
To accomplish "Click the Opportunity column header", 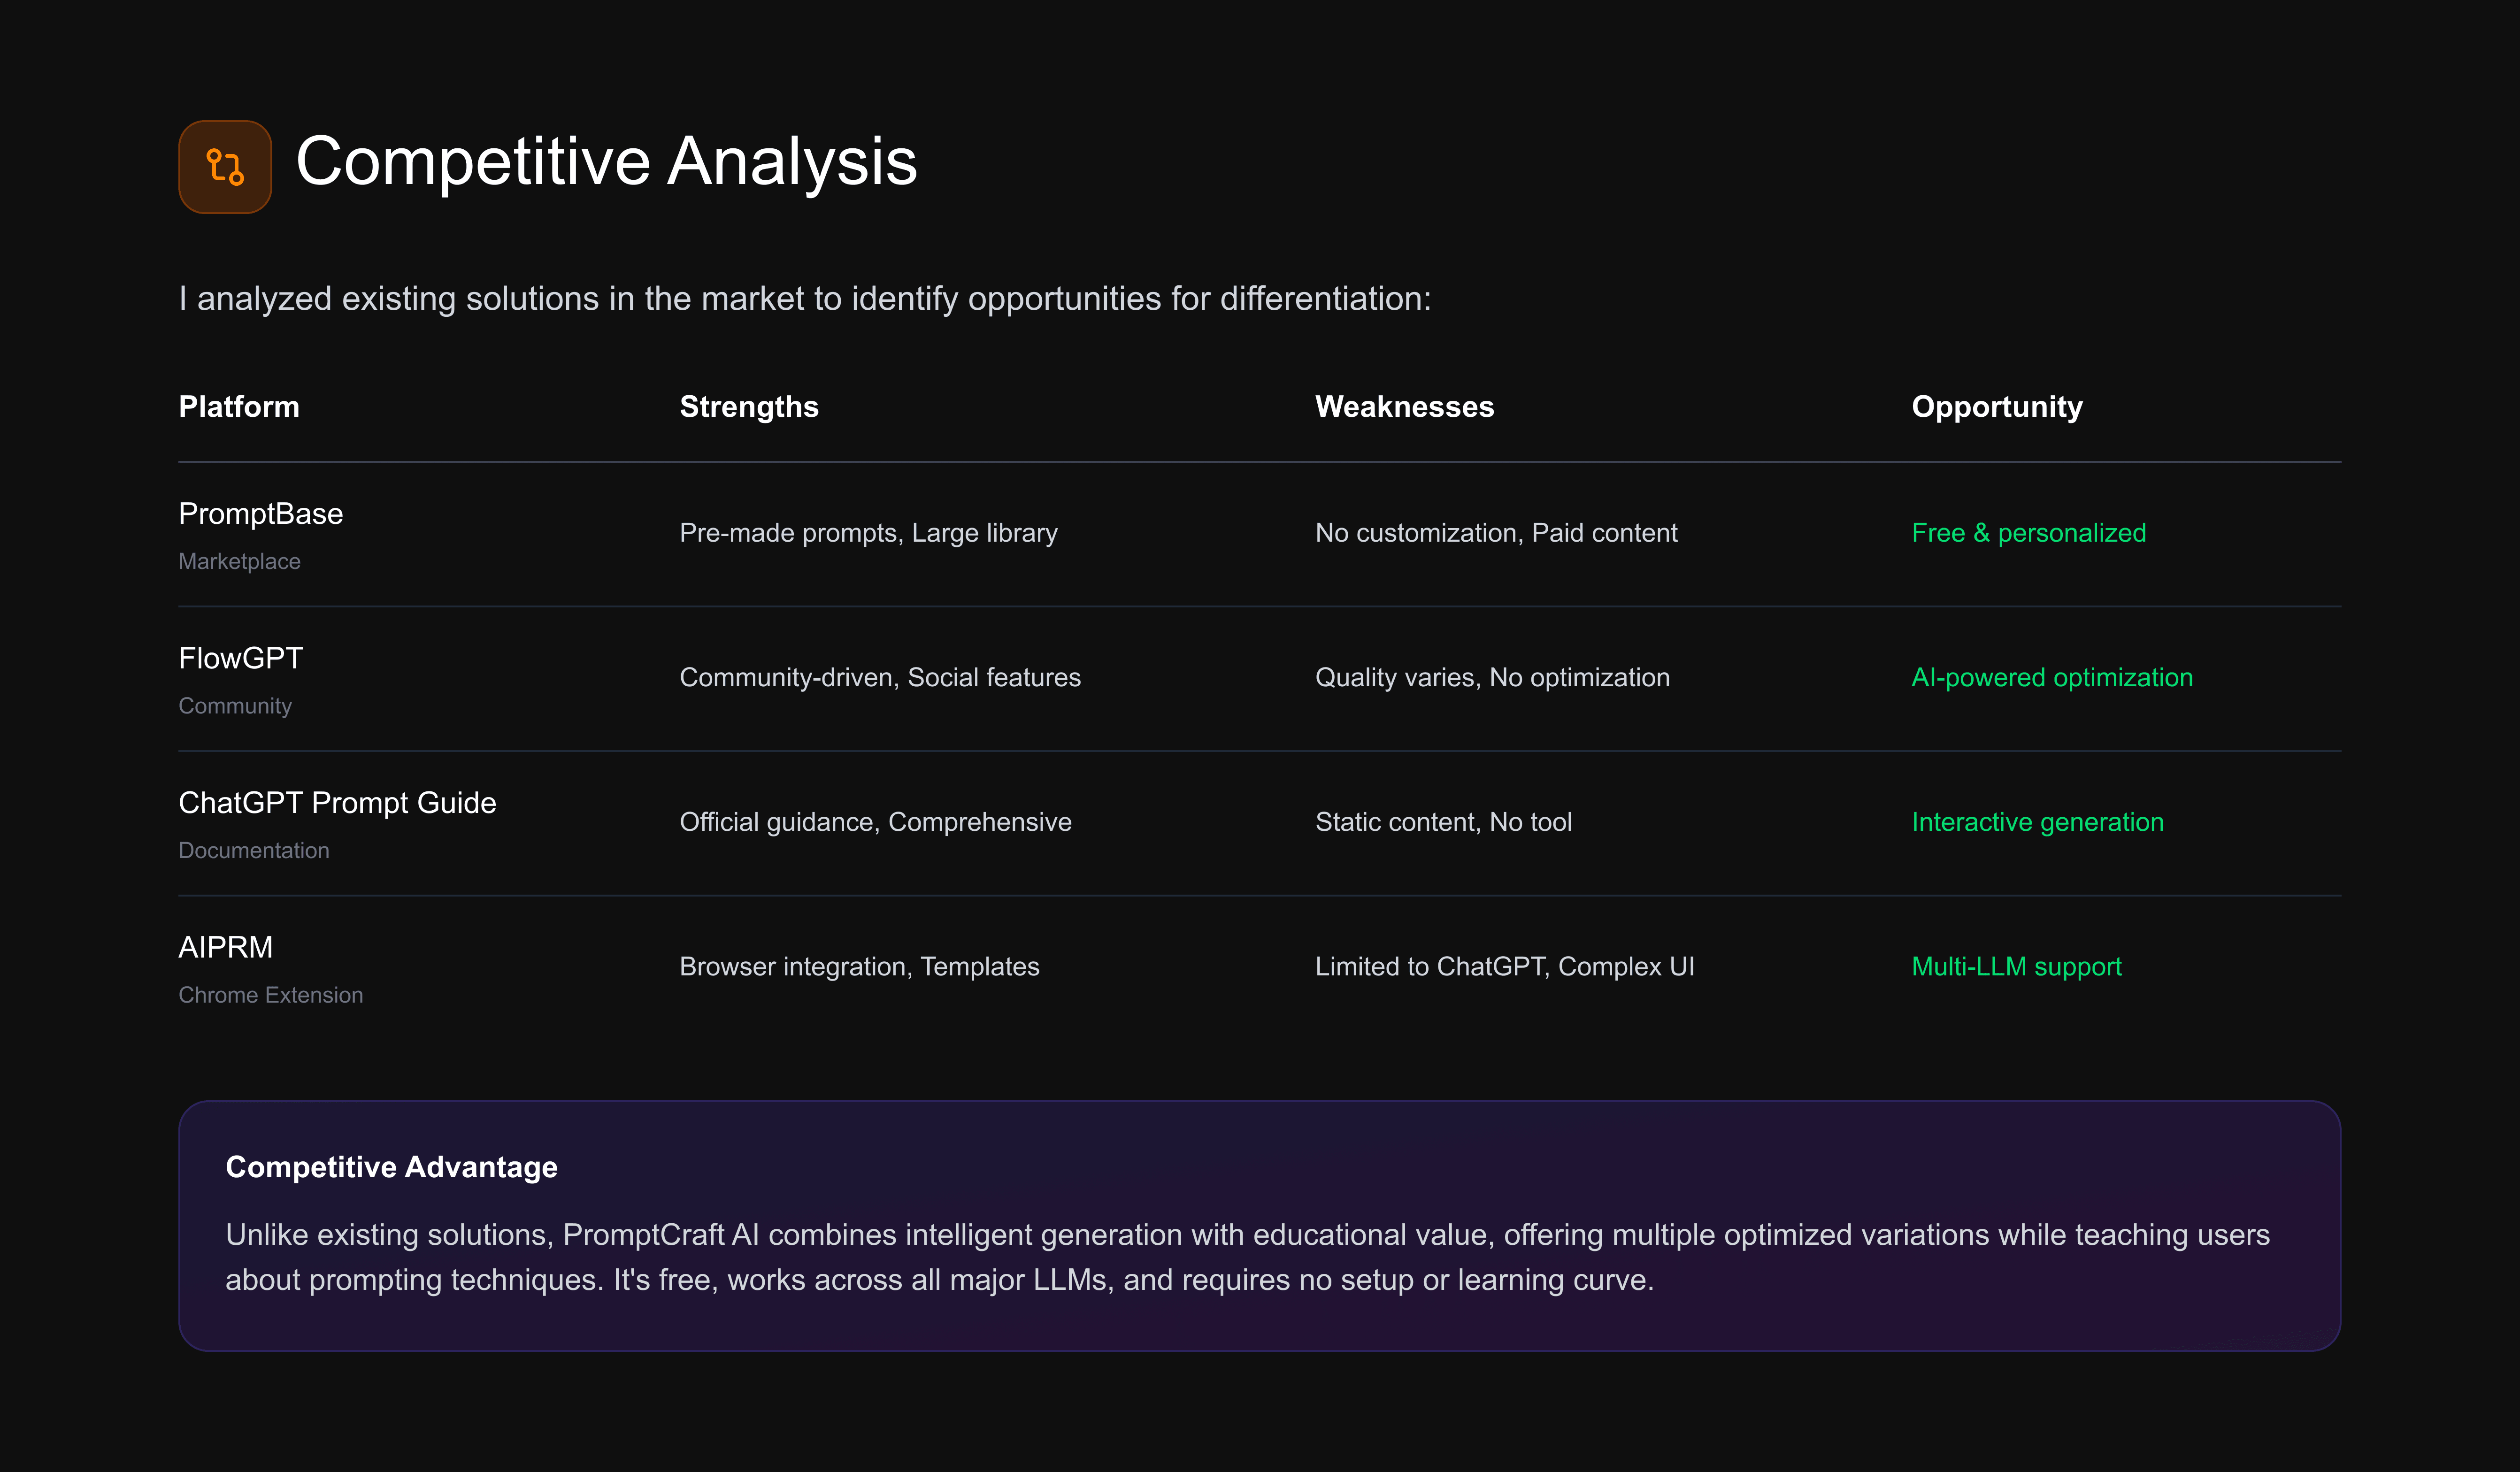I will 1996,407.
